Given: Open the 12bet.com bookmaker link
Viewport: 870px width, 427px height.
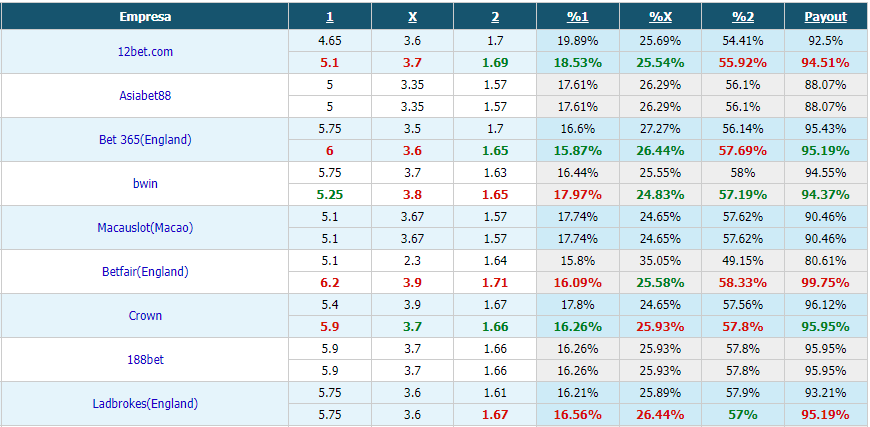Looking at the screenshot, I should coord(145,52).
